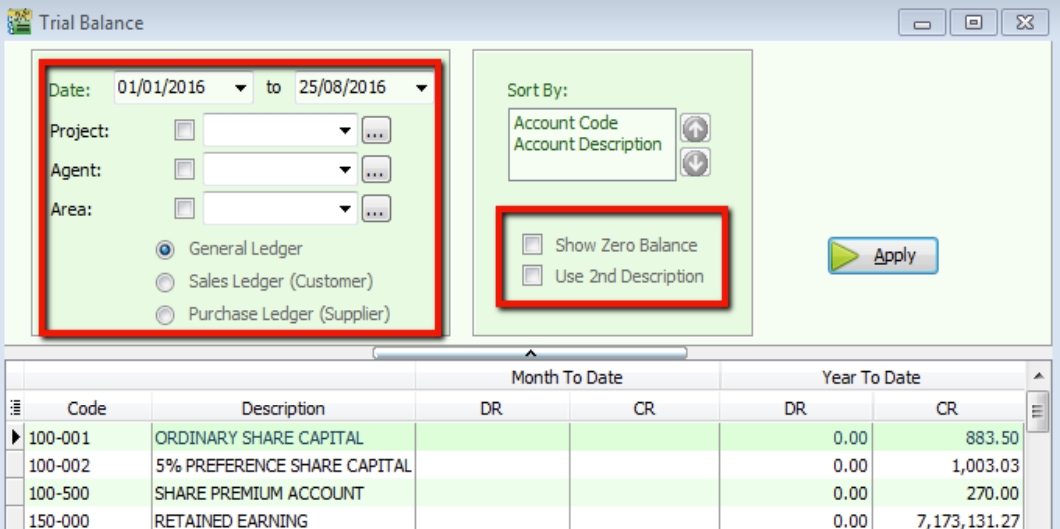The width and height of the screenshot is (1060, 529).
Task: Enable the Show Zero Balance checkbox
Action: pyautogui.click(x=534, y=245)
